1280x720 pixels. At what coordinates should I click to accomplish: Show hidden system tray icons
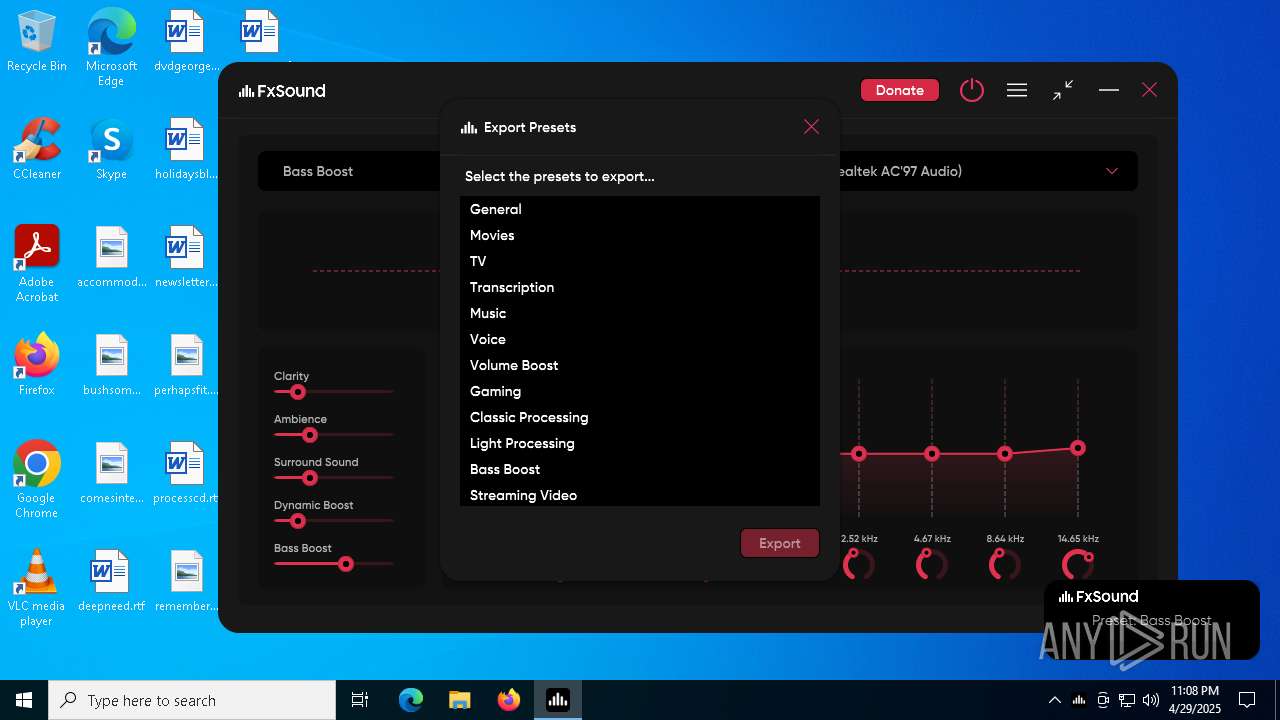click(1054, 700)
